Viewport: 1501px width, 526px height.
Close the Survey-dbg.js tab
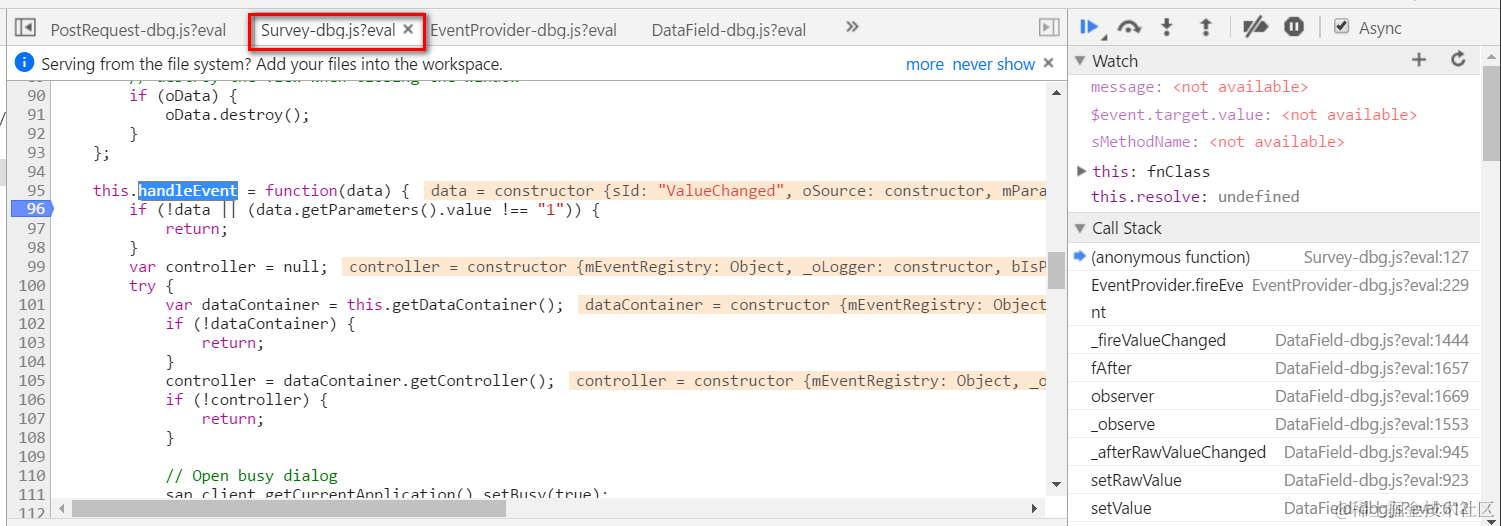pos(408,30)
